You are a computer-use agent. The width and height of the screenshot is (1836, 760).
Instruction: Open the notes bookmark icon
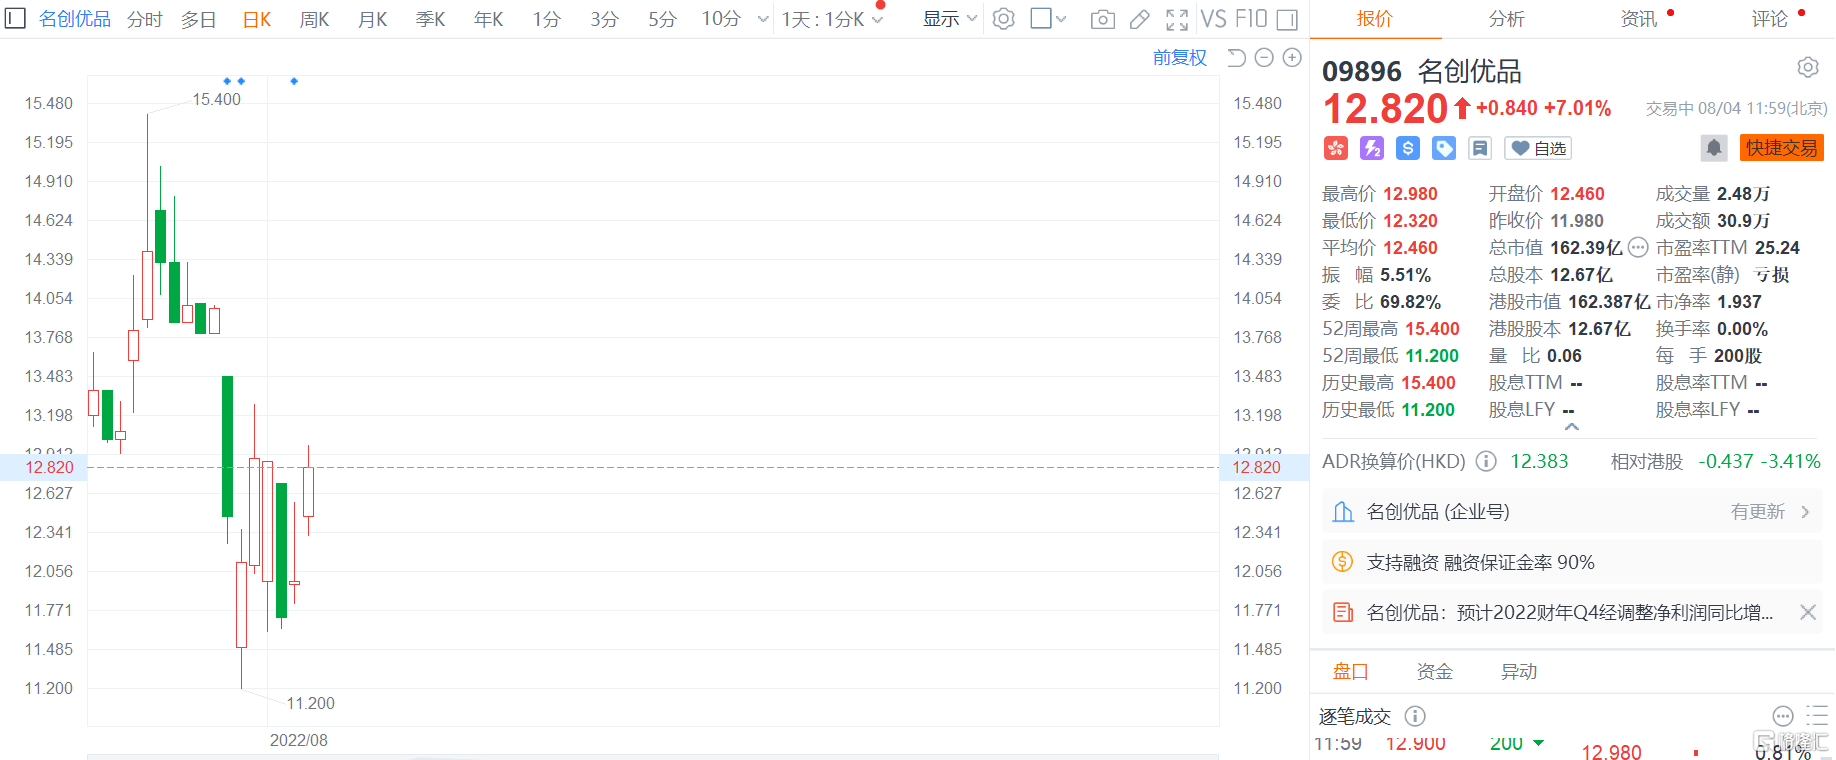[1480, 148]
